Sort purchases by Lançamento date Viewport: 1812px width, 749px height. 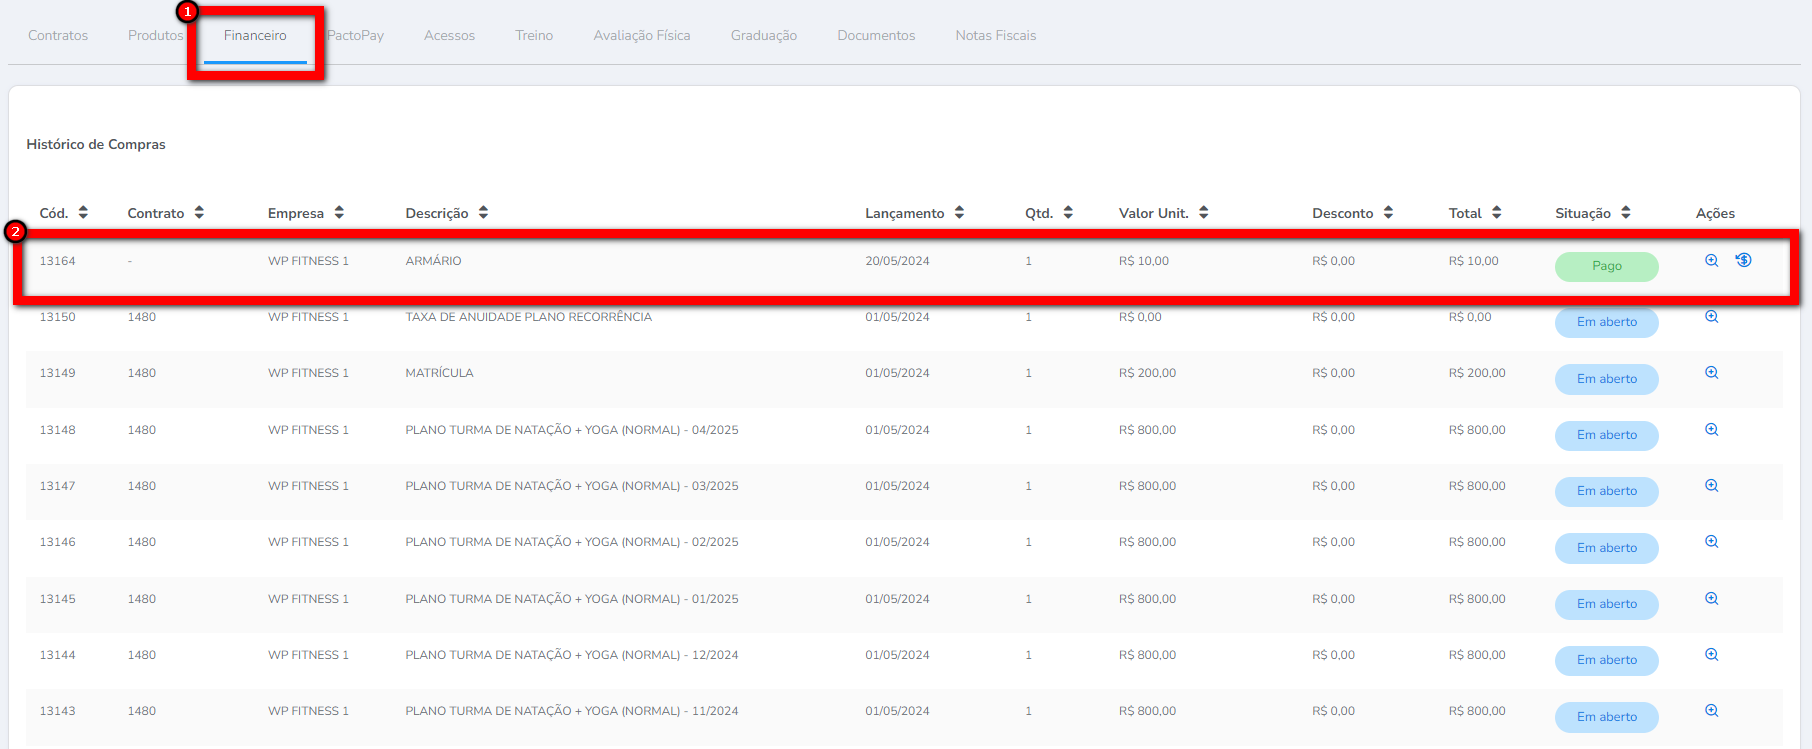959,213
